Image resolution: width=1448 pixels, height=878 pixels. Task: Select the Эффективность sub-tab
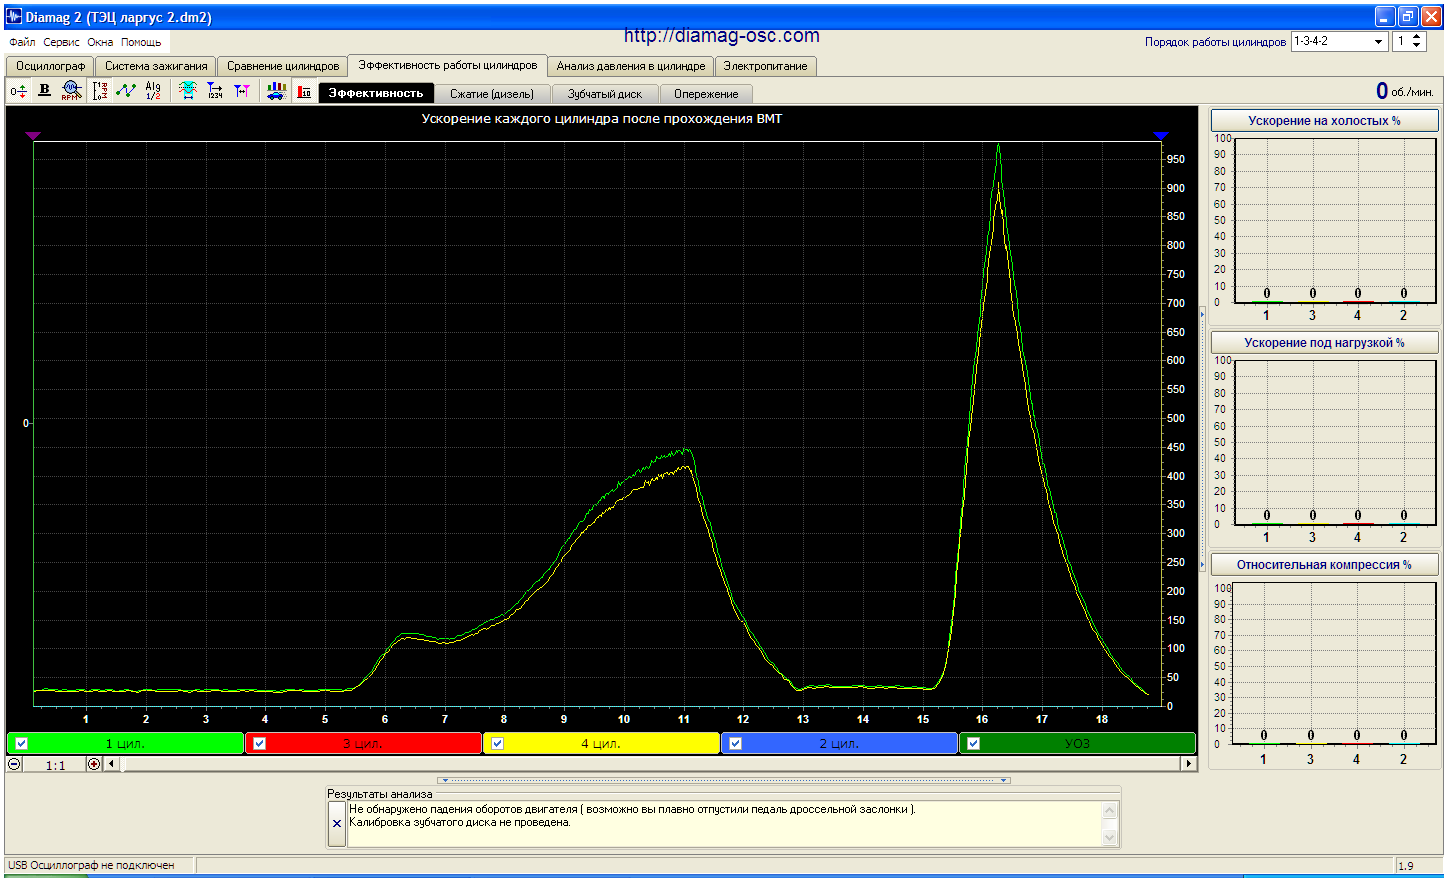376,93
